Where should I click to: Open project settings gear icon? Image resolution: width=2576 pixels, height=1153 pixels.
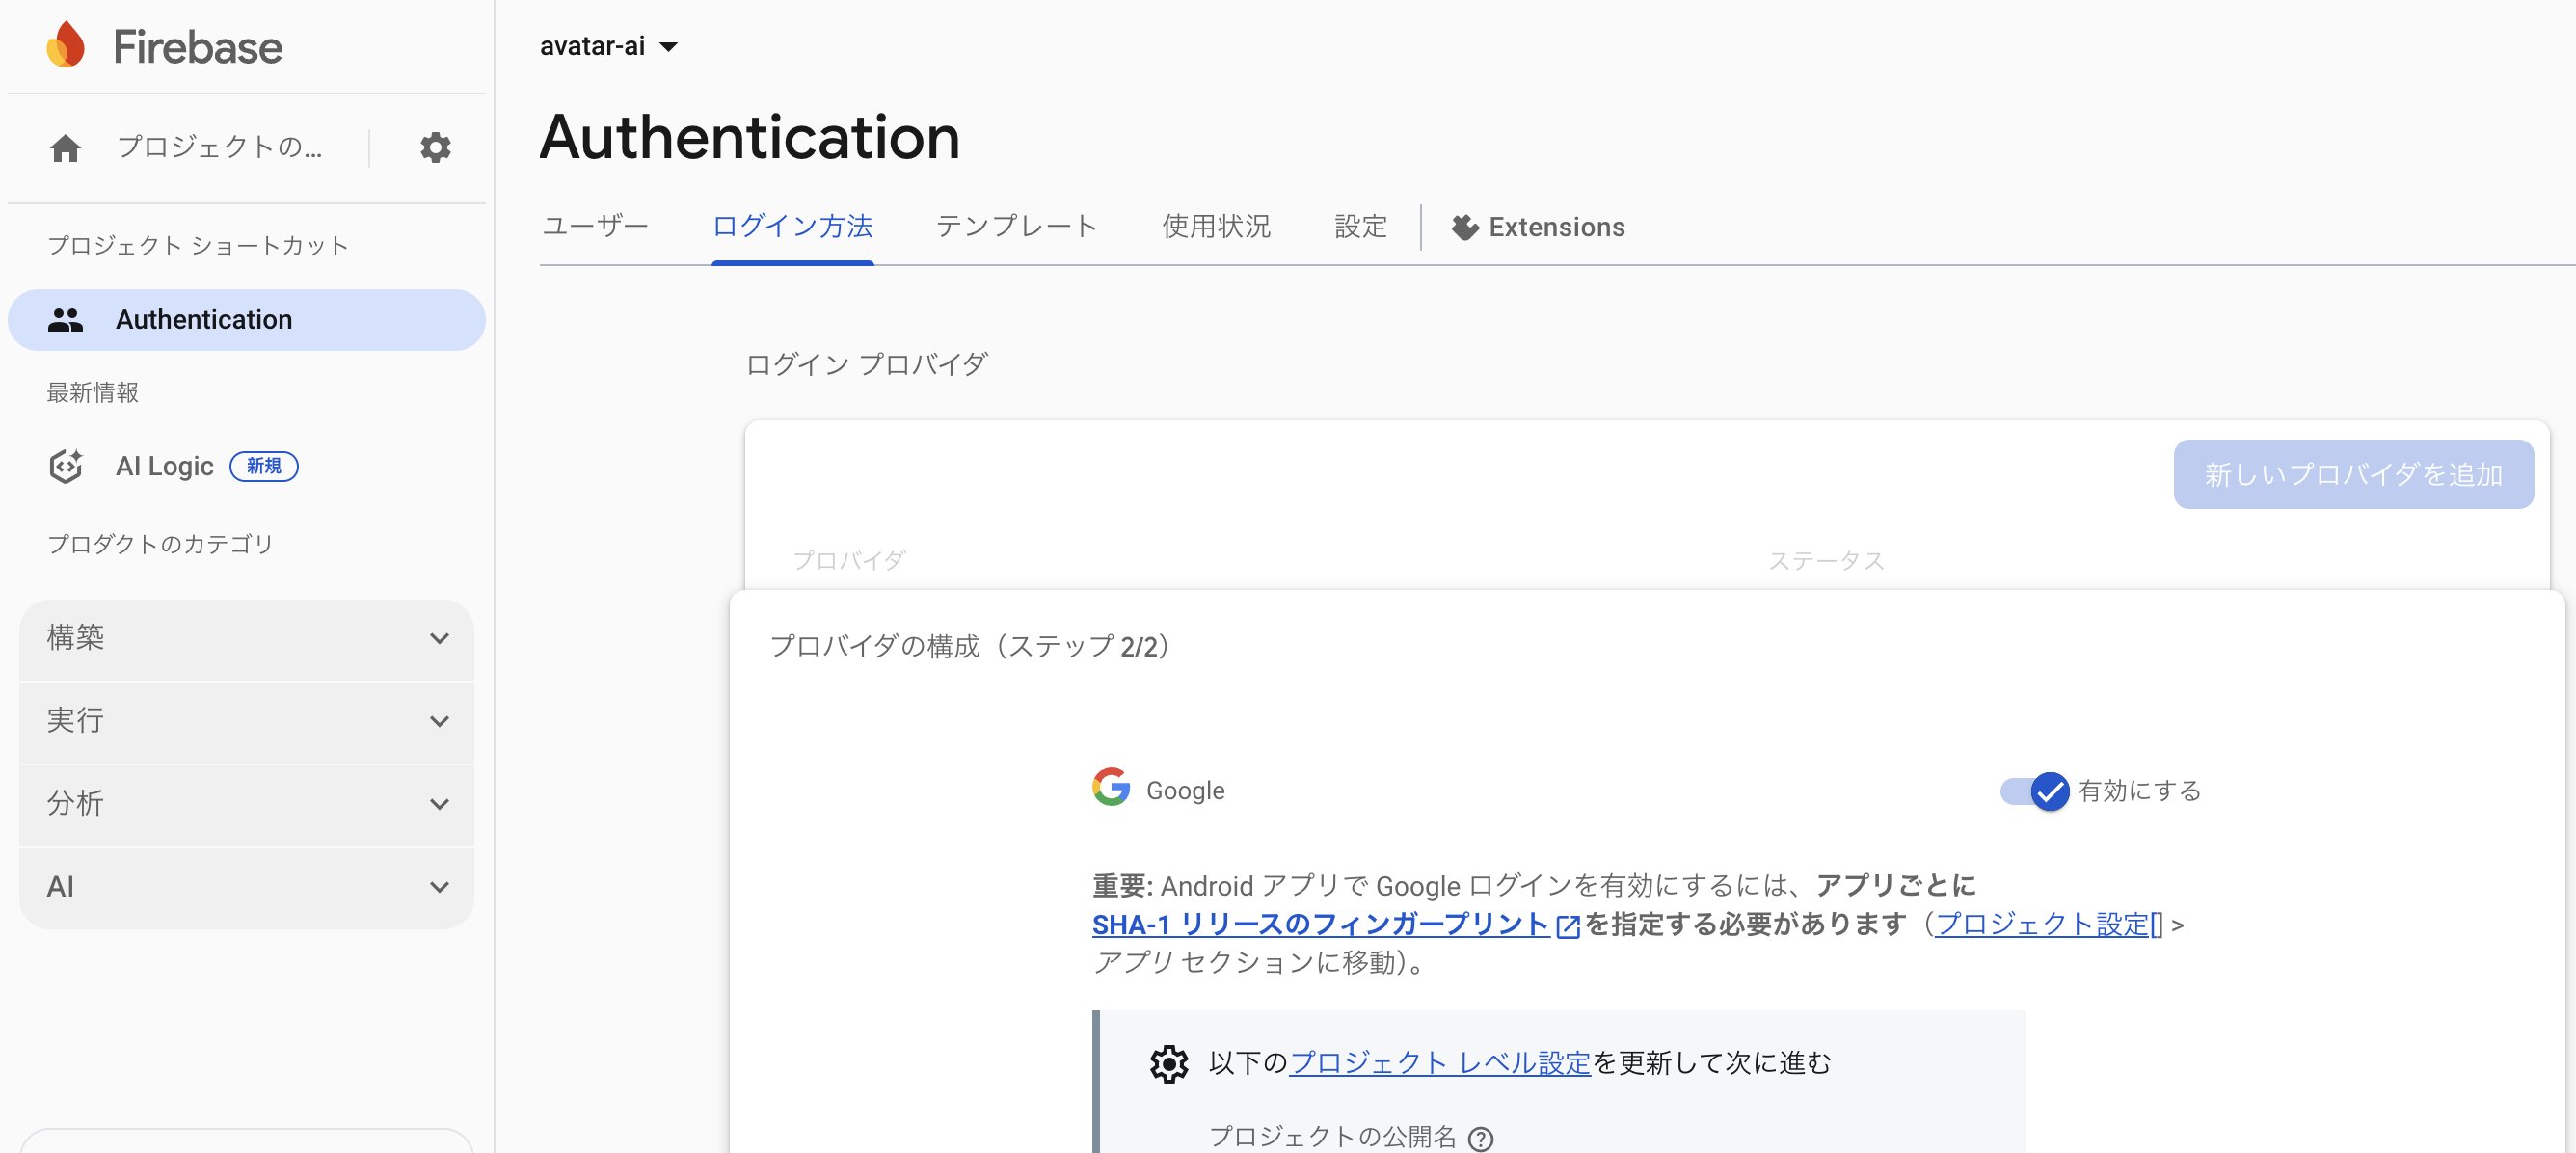[x=435, y=148]
